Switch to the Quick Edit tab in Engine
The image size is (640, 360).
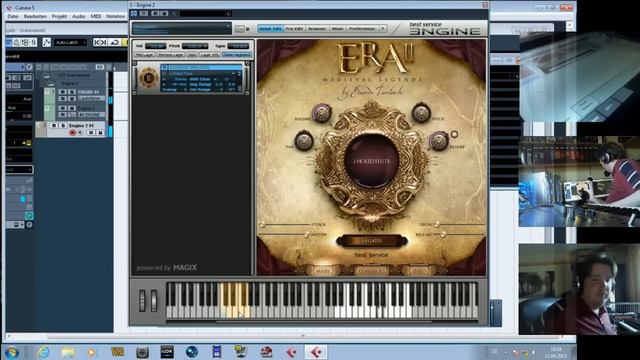[270, 29]
